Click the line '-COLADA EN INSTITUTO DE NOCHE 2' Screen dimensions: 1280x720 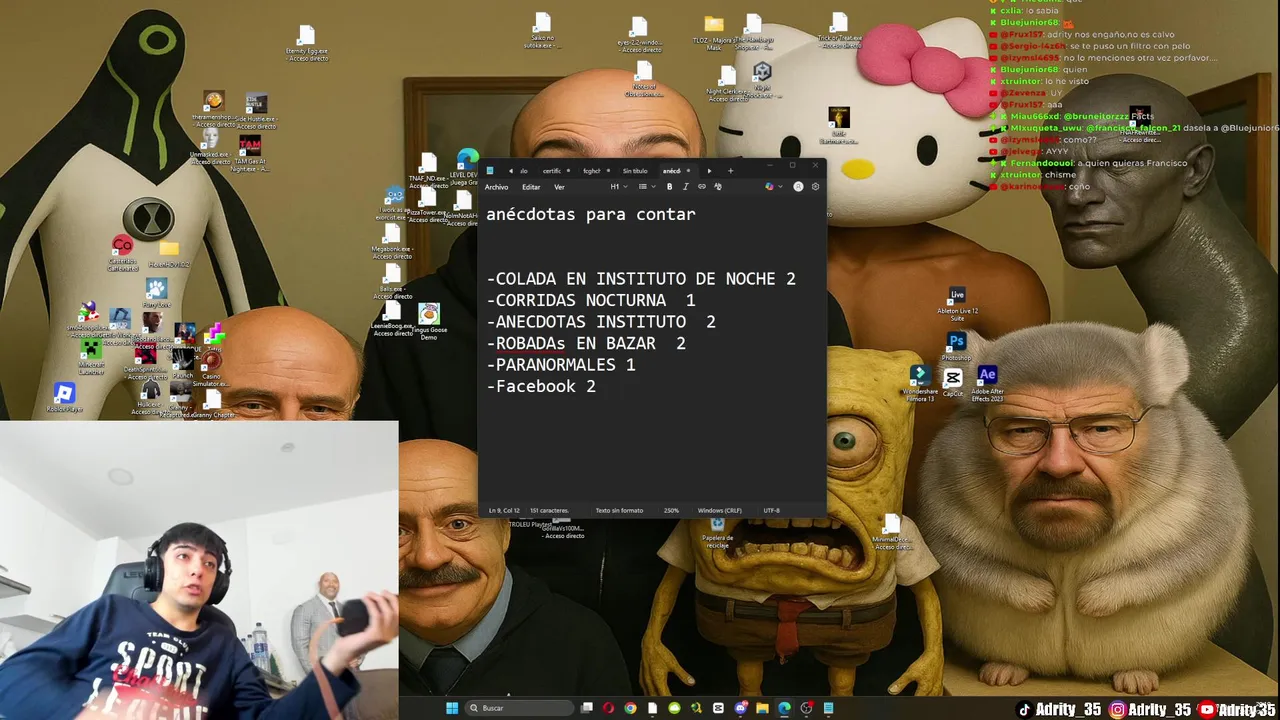(x=641, y=279)
